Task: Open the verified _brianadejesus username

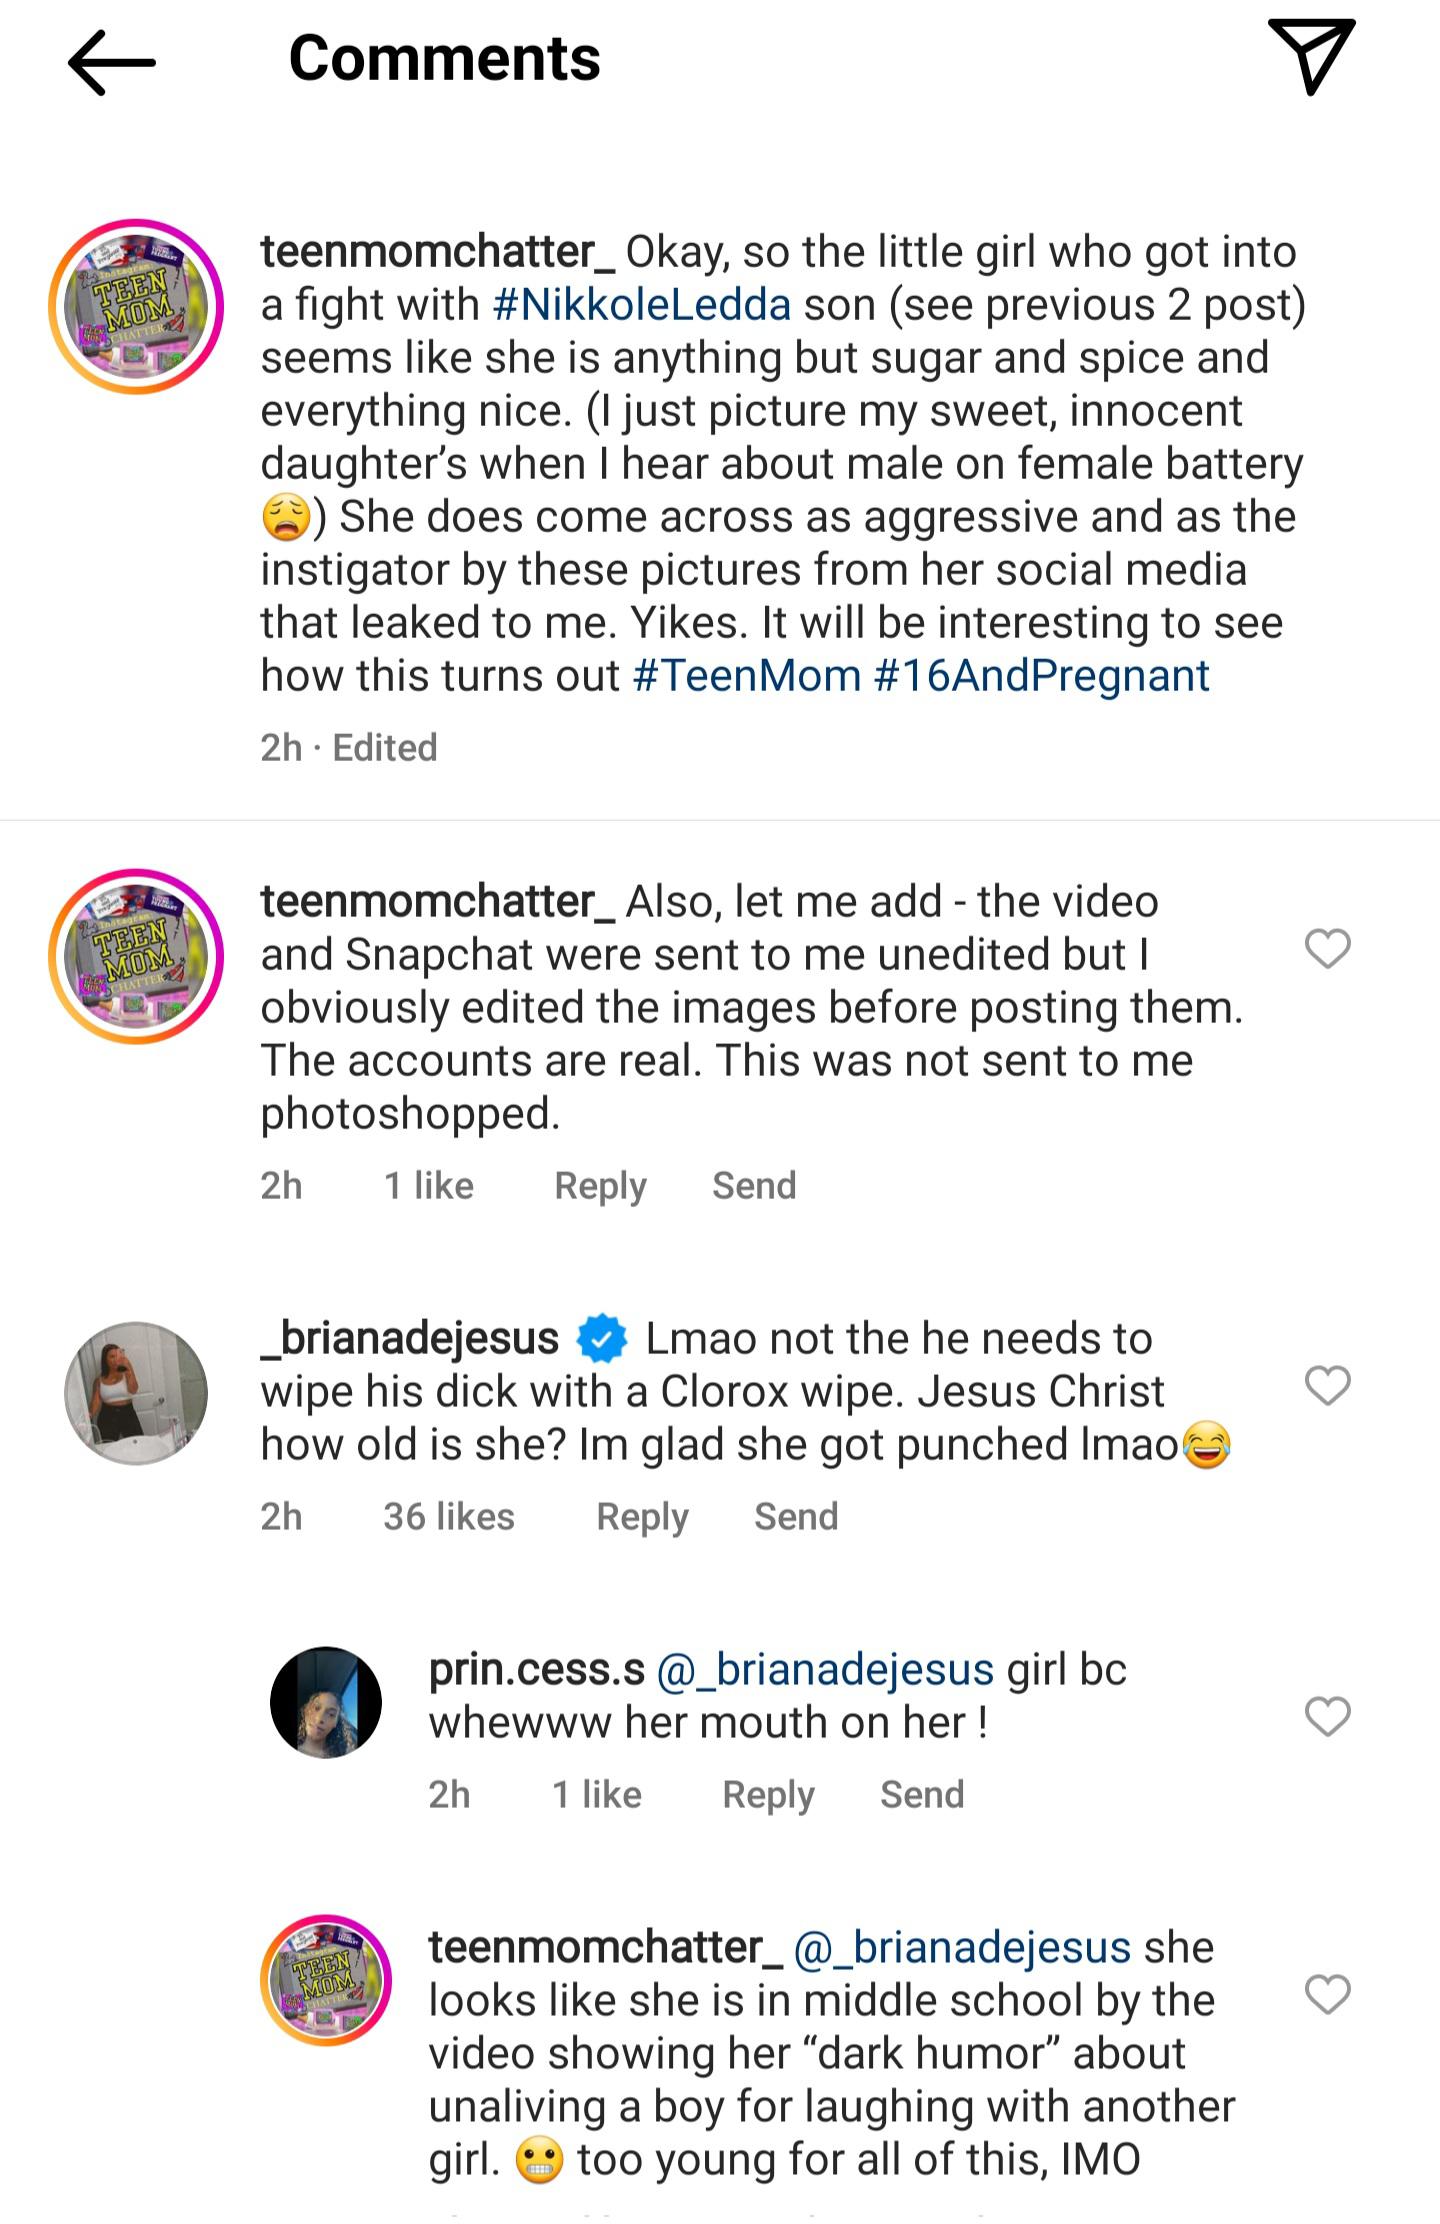Action: 410,1339
